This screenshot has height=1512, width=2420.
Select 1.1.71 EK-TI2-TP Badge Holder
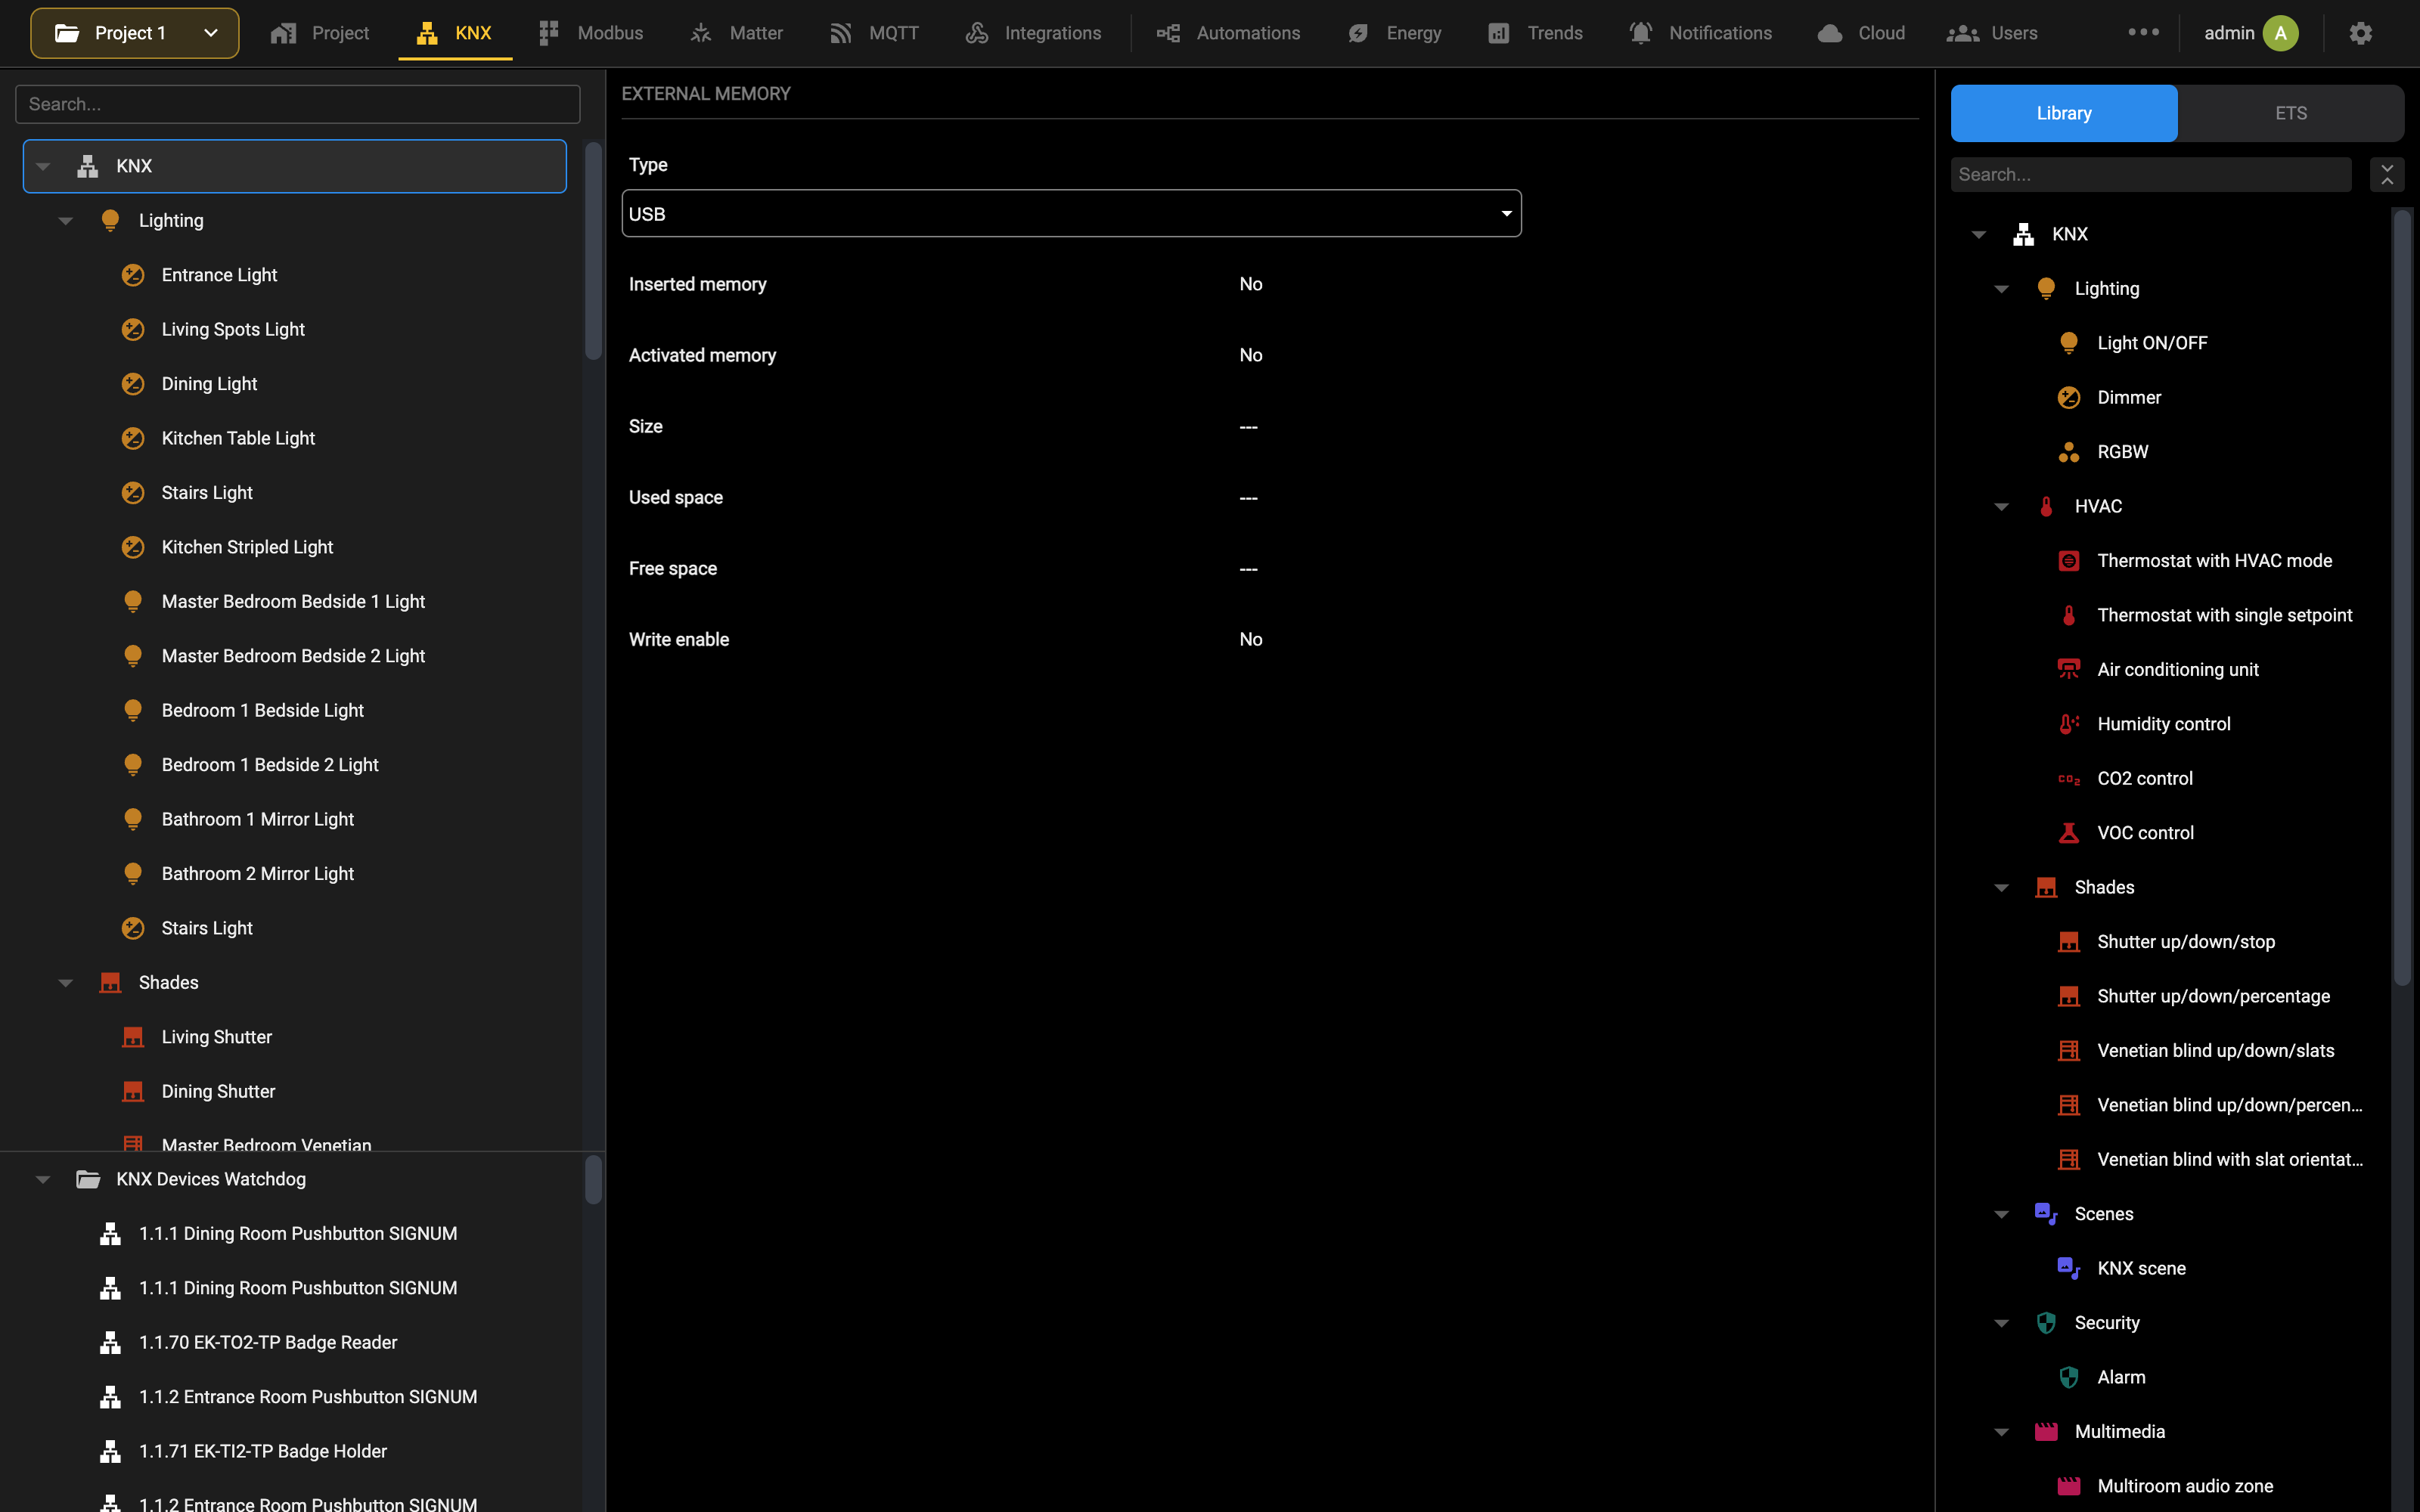(x=262, y=1452)
